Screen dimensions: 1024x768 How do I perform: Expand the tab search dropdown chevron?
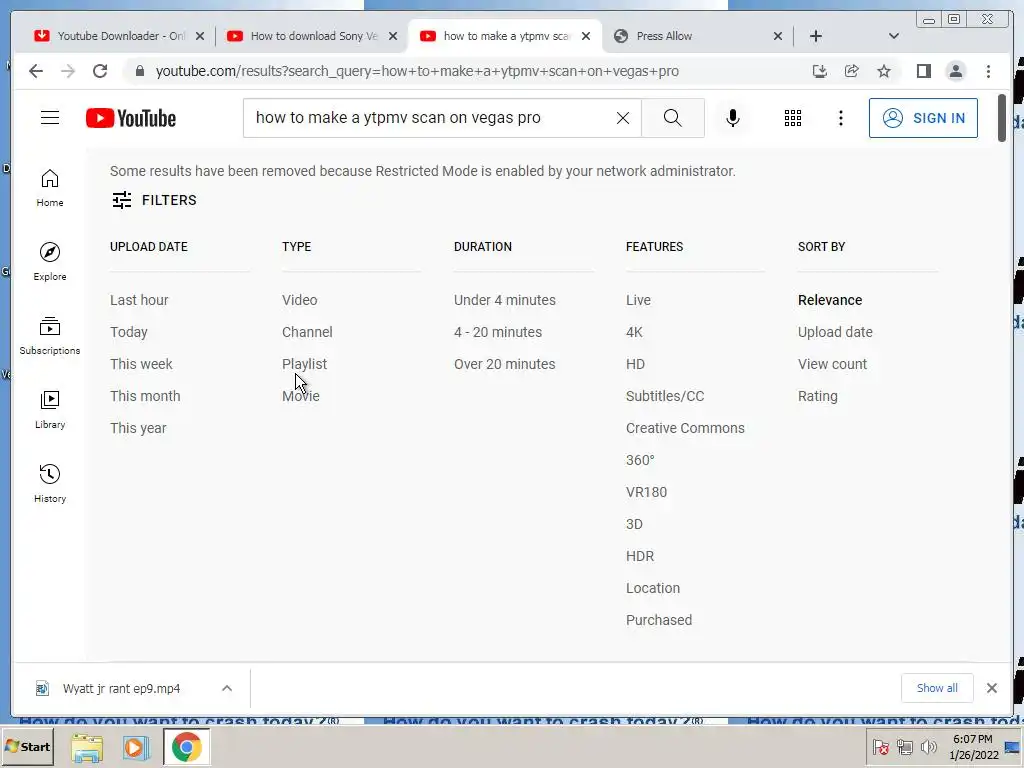(x=894, y=36)
